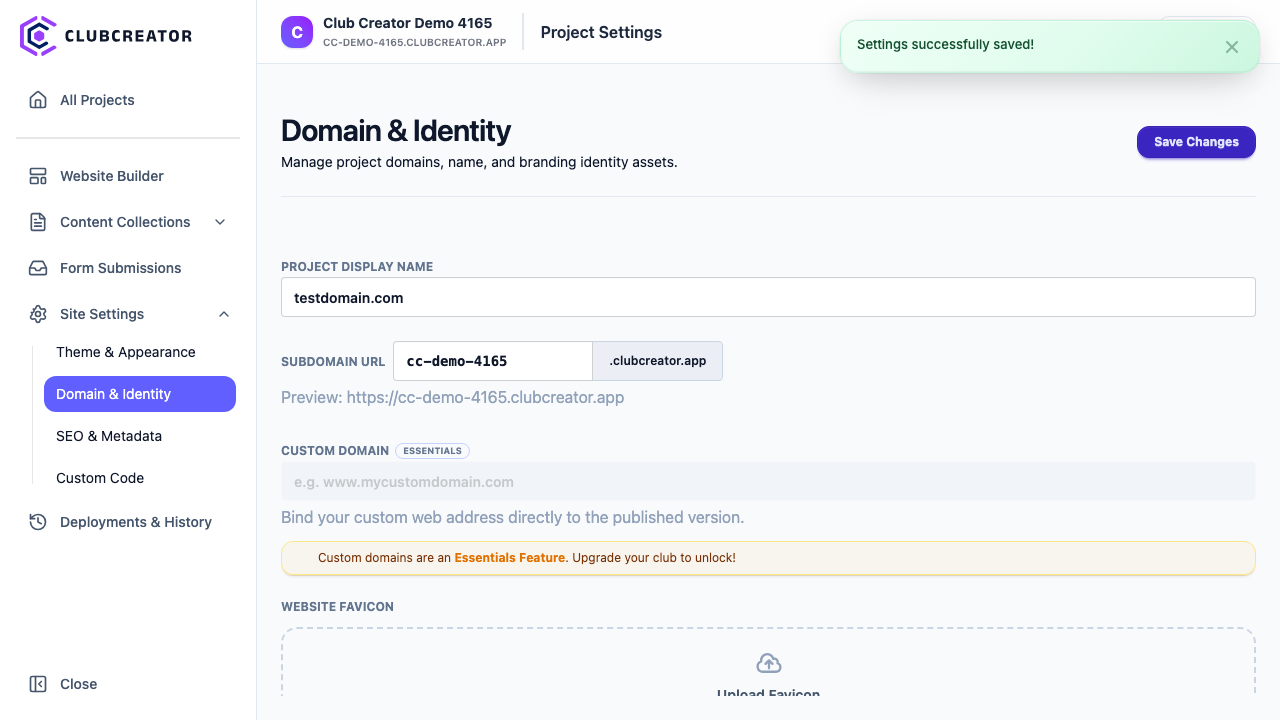Click the Essentials badge next to Custom Domain

pyautogui.click(x=432, y=451)
